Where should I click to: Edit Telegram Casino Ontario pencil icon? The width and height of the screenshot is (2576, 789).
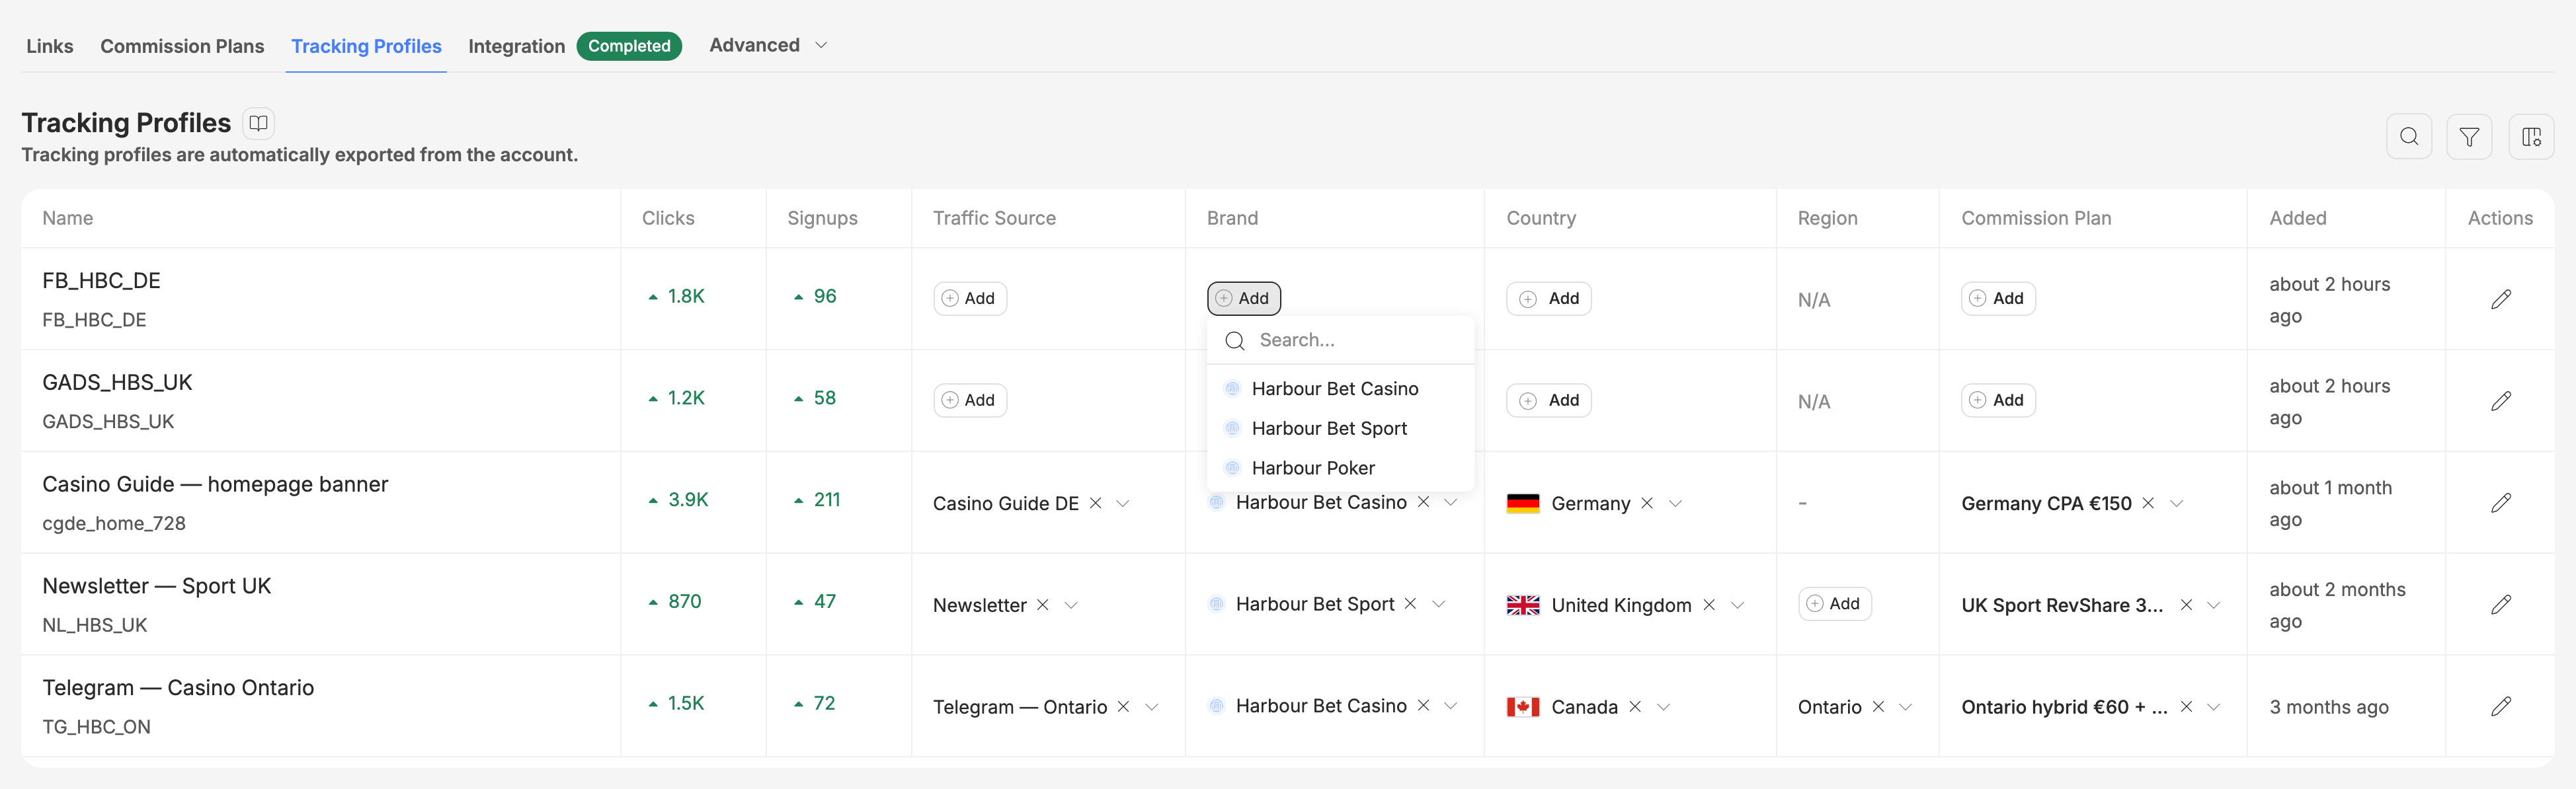tap(2500, 707)
